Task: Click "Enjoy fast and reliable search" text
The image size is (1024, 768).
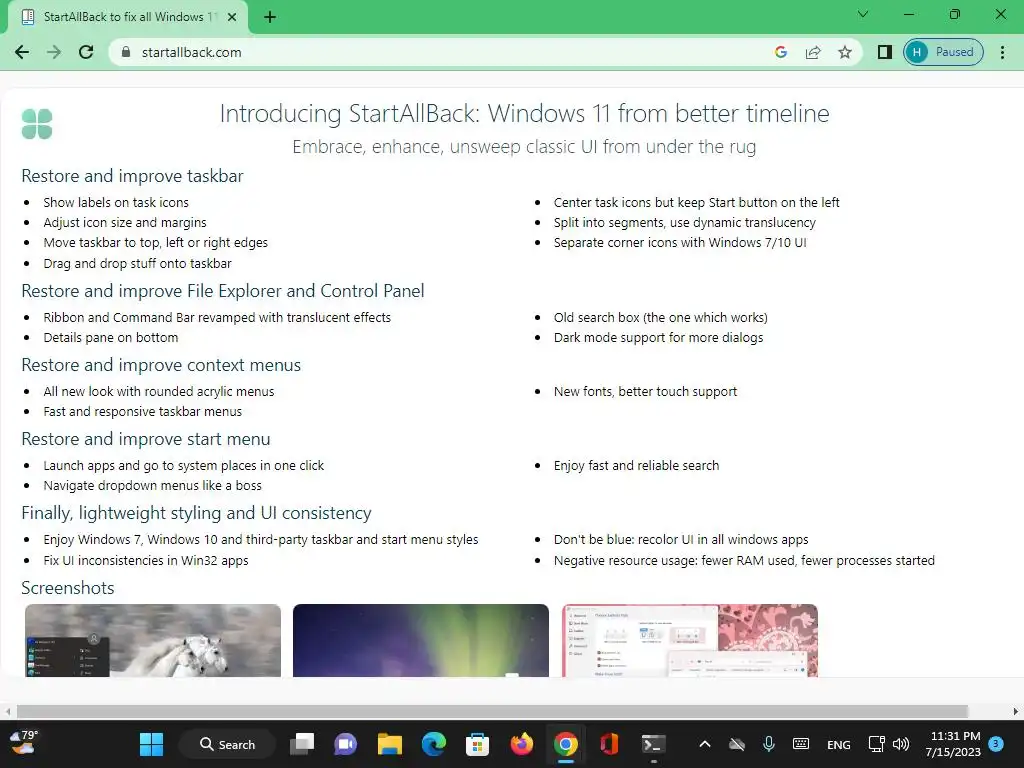Action: (x=636, y=466)
